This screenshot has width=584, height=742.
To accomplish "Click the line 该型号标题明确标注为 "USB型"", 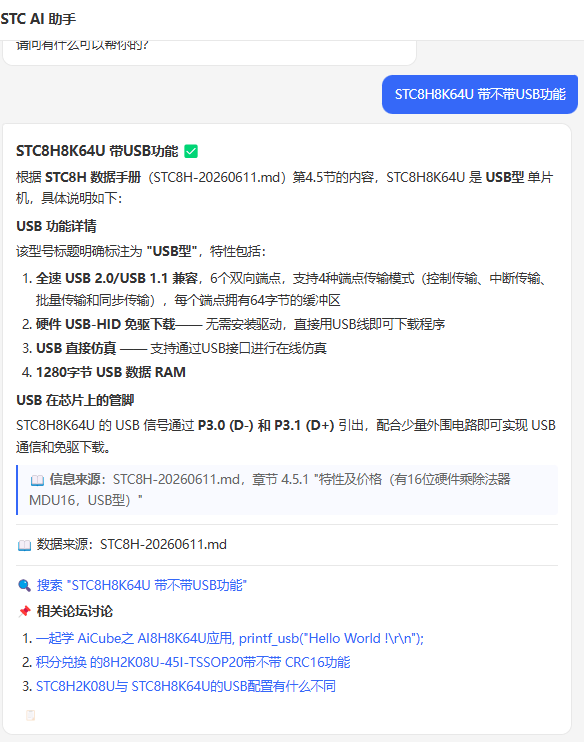I will (x=141, y=251).
